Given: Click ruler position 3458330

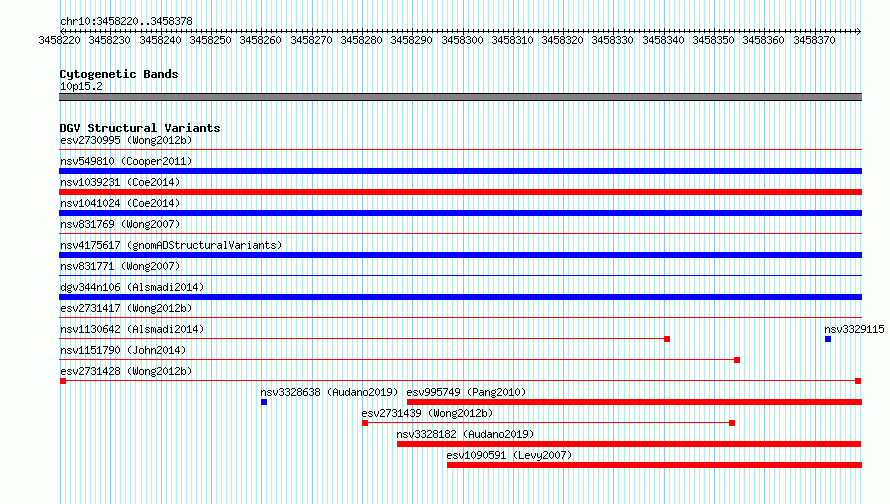Looking at the screenshot, I should point(612,40).
